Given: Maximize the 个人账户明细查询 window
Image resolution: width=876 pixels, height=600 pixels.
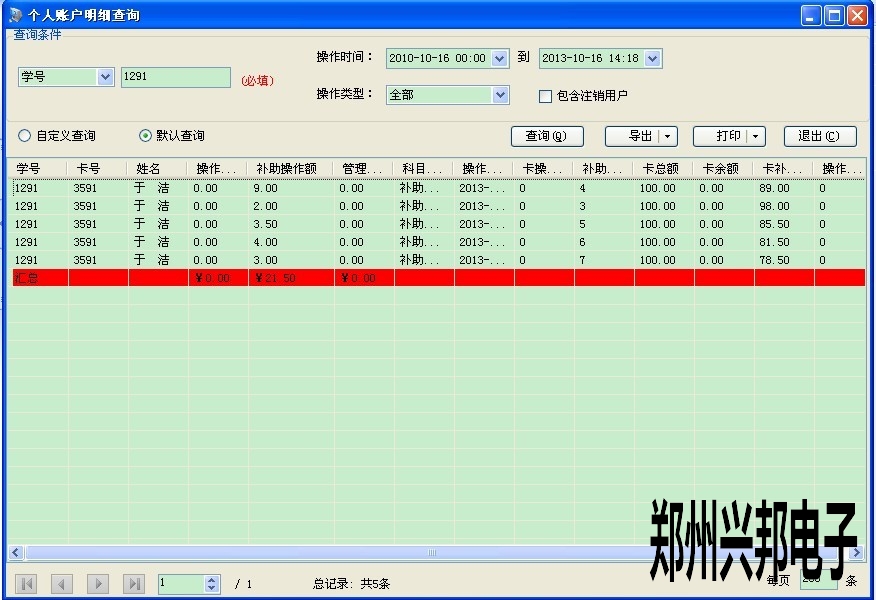Looking at the screenshot, I should (834, 15).
